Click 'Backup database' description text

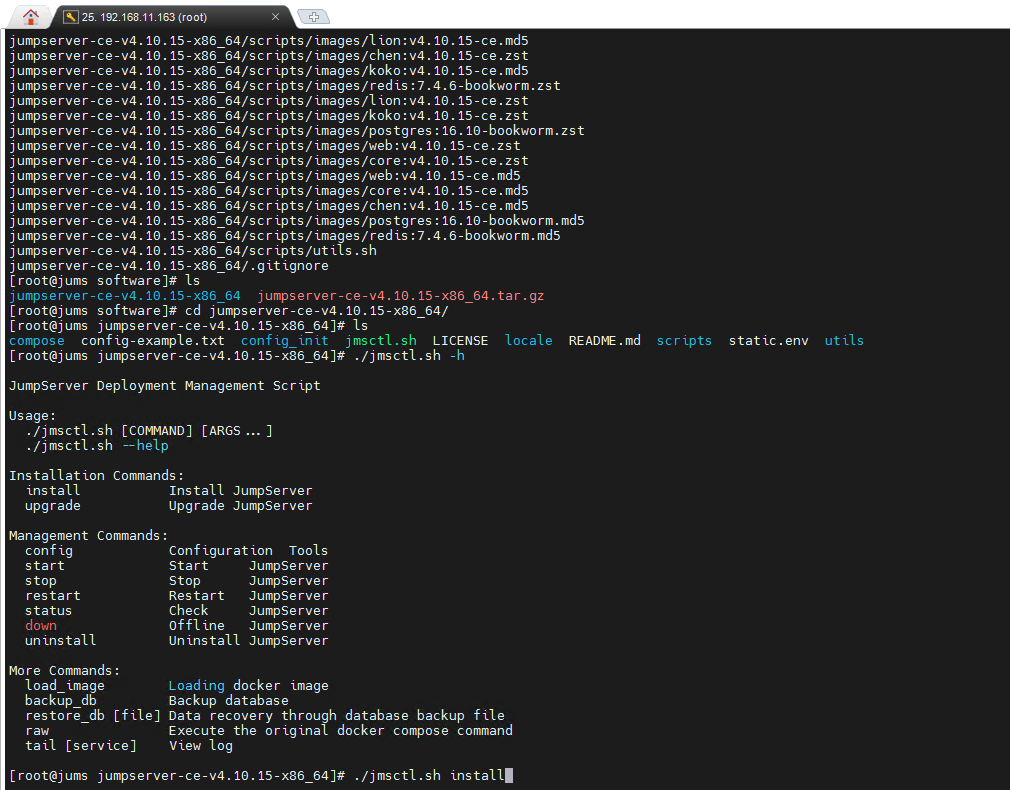229,701
